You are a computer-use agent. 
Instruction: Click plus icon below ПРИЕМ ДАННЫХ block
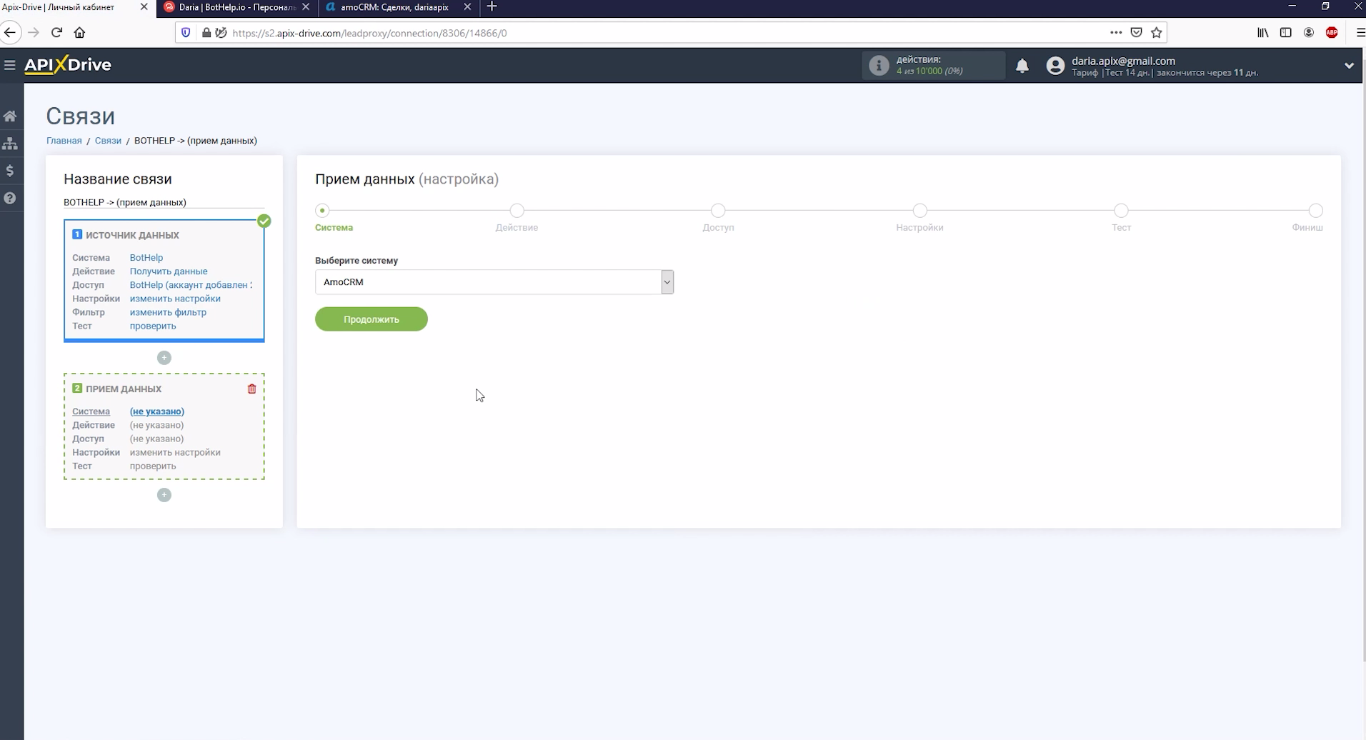coord(164,495)
